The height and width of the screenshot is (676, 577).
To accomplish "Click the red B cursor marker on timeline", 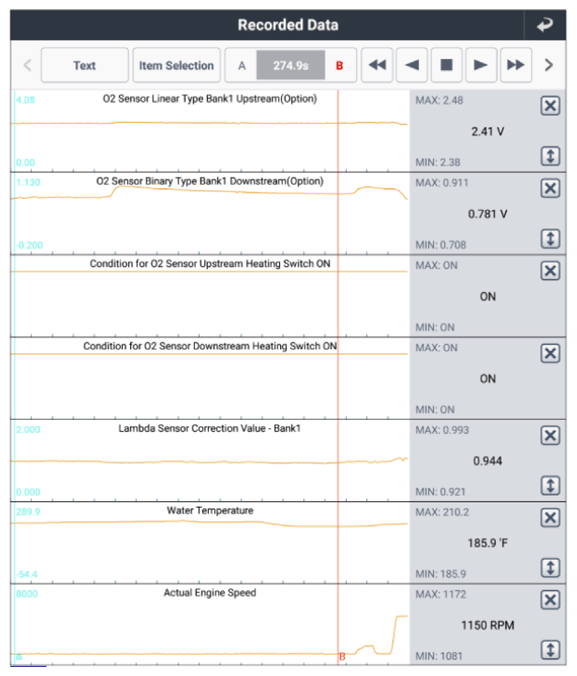I will point(342,657).
